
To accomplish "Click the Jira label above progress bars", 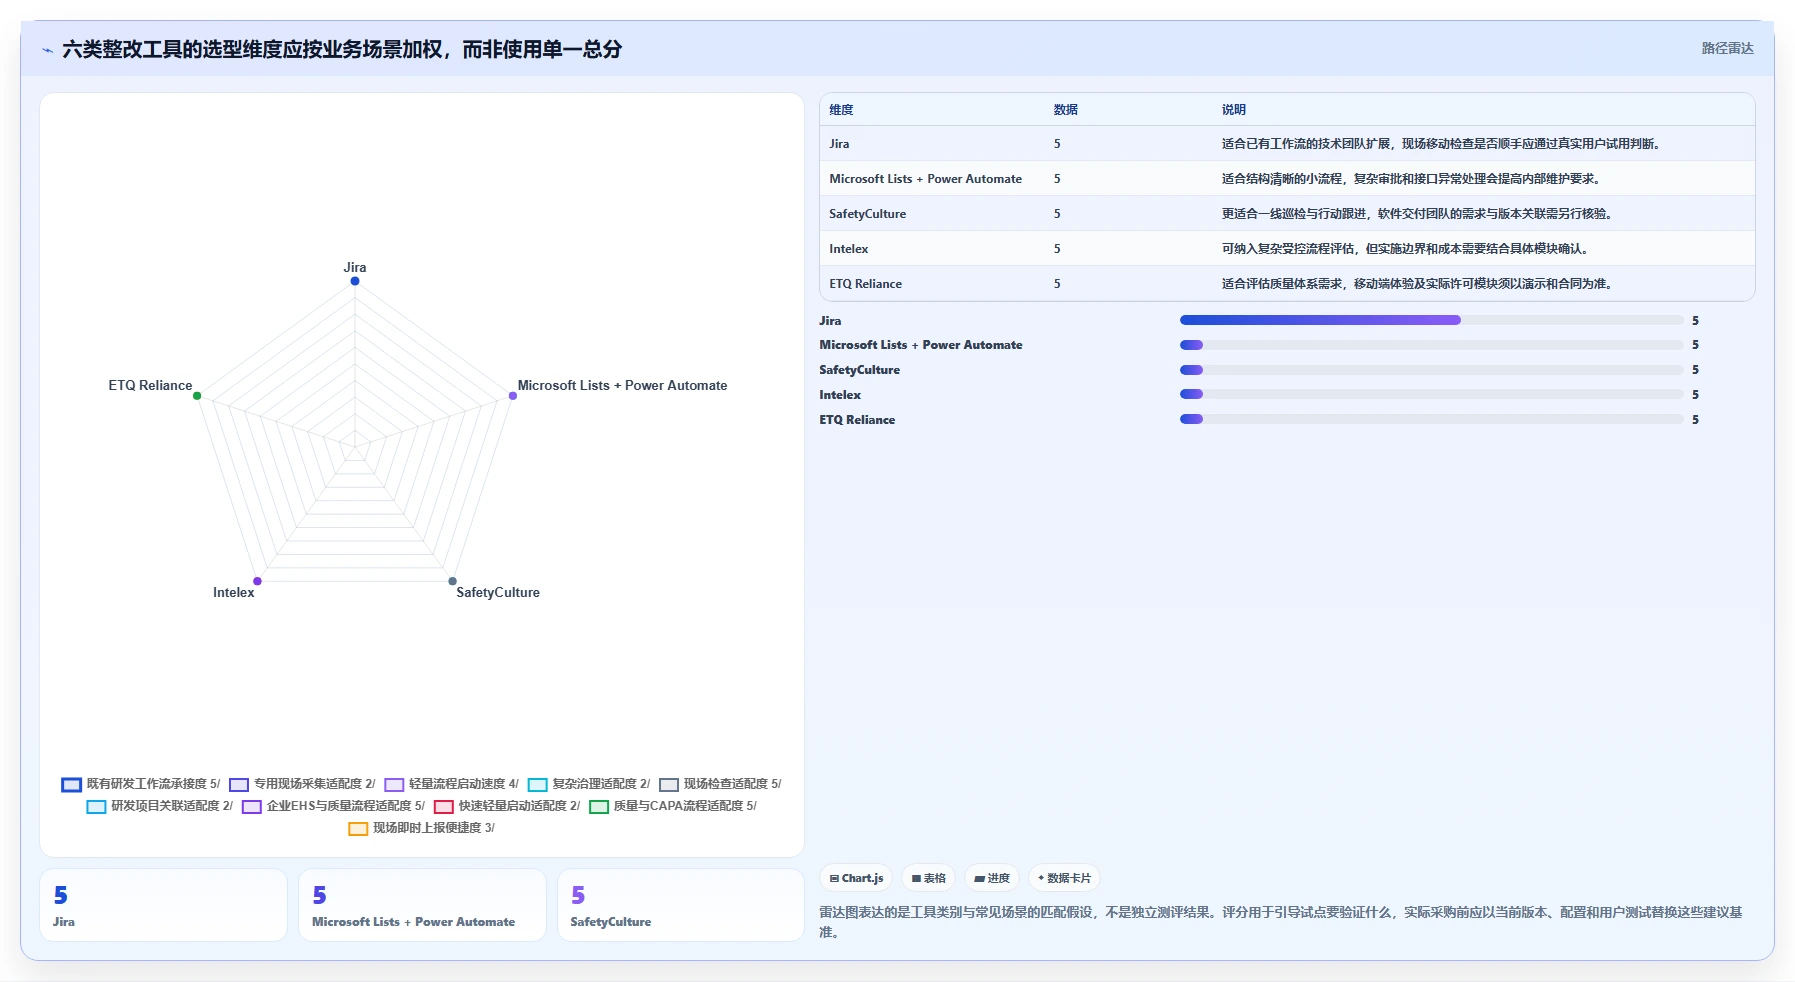I will tap(830, 321).
